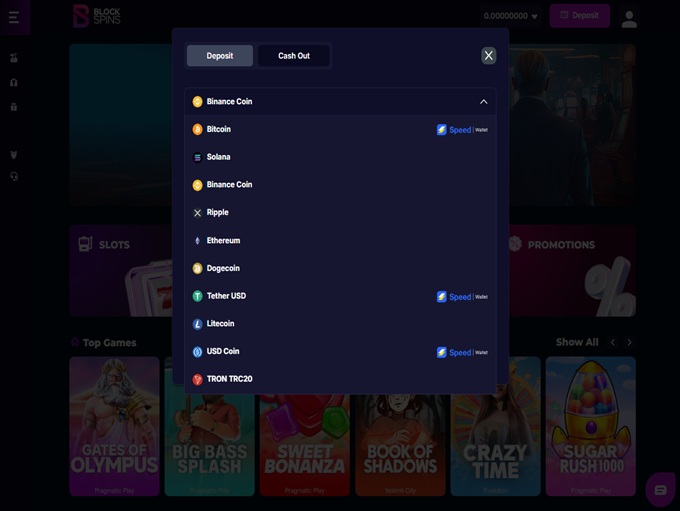The height and width of the screenshot is (511, 680).
Task: Open the live chat bubble icon
Action: 659,490
